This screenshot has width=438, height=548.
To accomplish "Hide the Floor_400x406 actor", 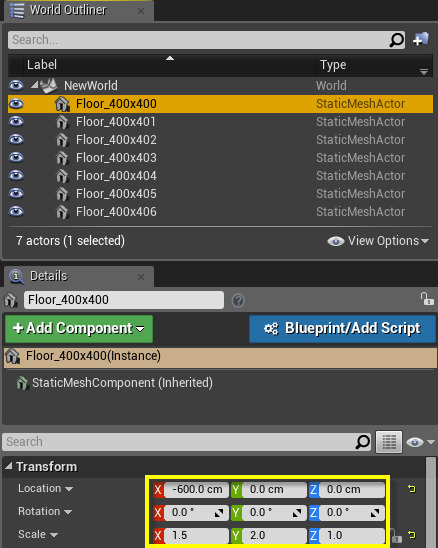I will [x=16, y=211].
